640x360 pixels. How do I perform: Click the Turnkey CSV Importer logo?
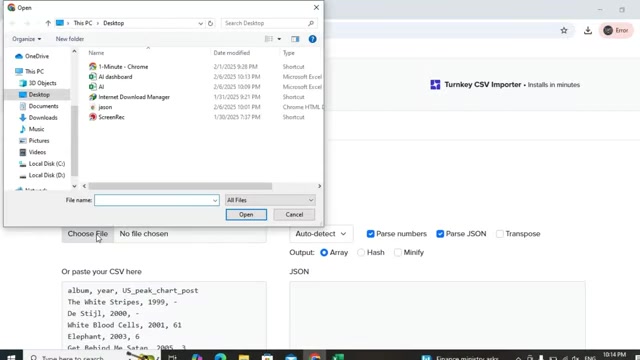point(435,84)
